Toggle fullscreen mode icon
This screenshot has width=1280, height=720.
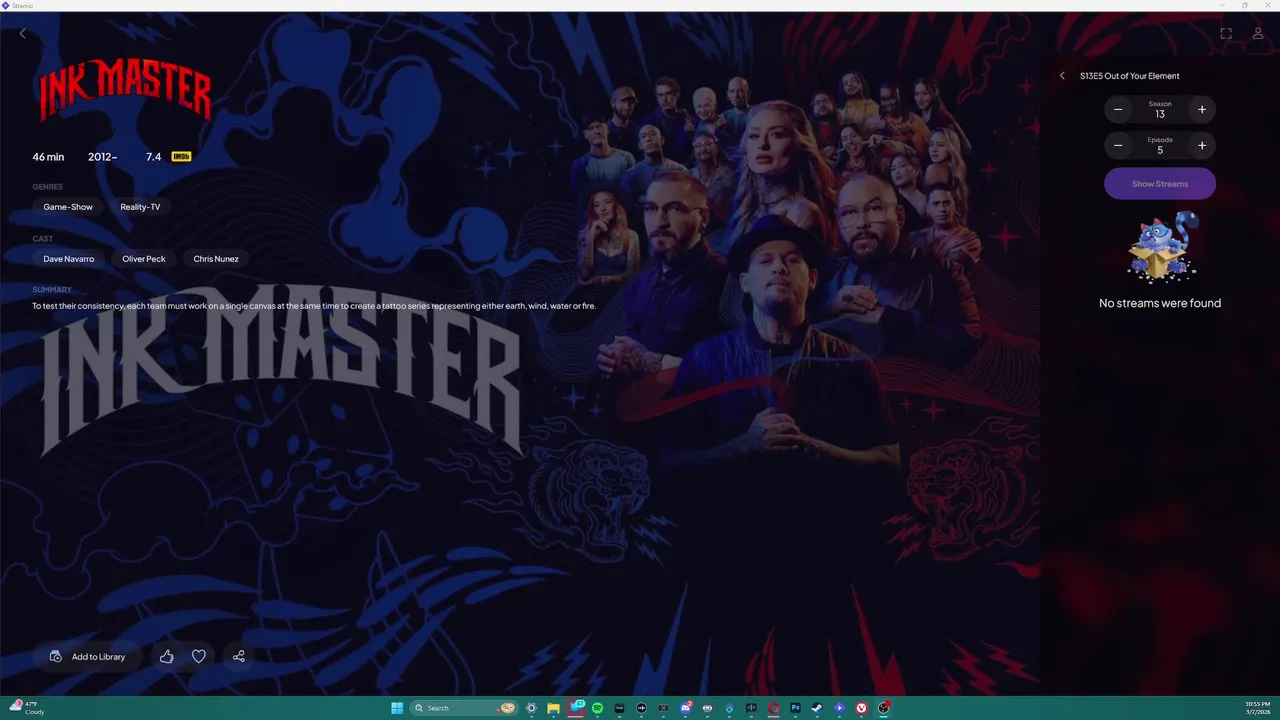click(x=1226, y=33)
